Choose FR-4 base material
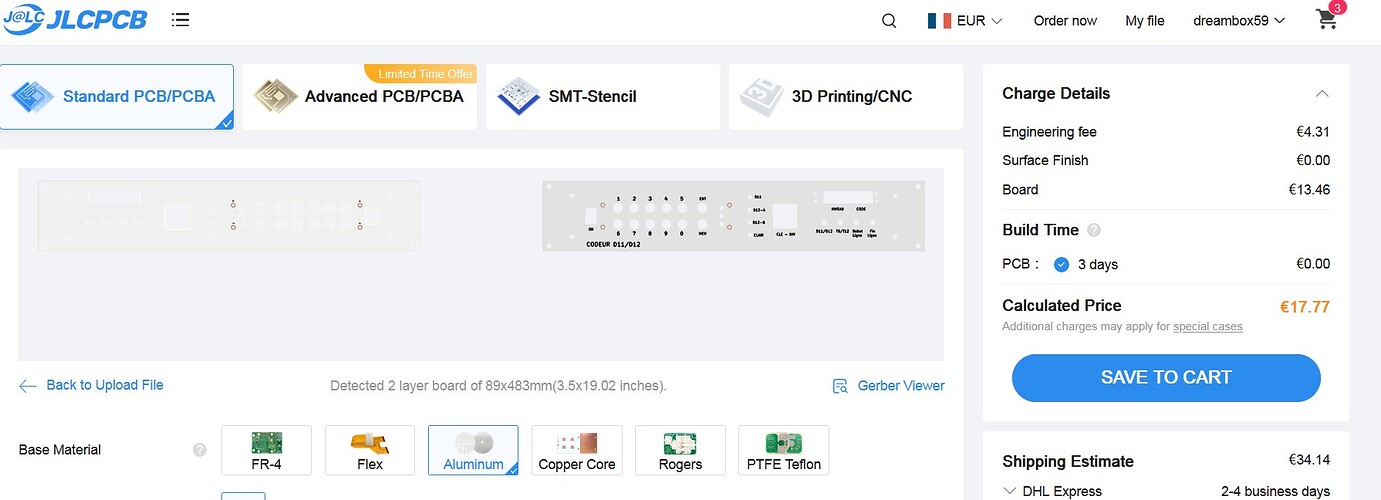The image size is (1381, 500). [x=266, y=450]
